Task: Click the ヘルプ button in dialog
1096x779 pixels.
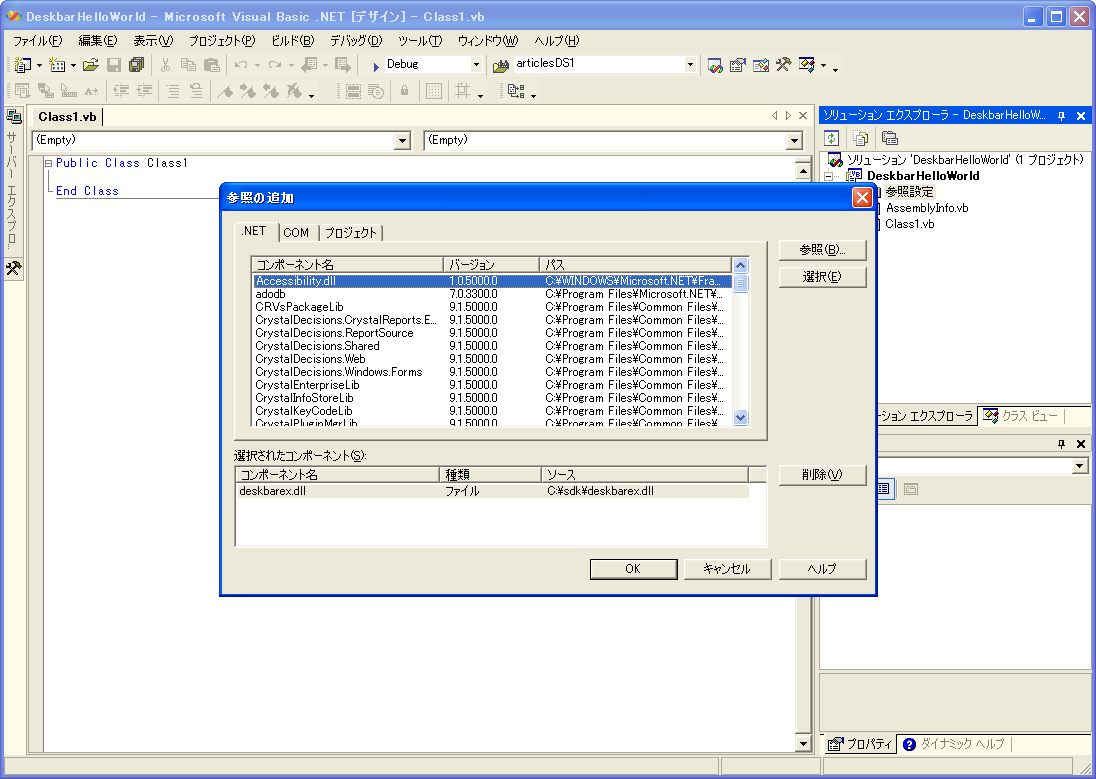Action: 822,569
